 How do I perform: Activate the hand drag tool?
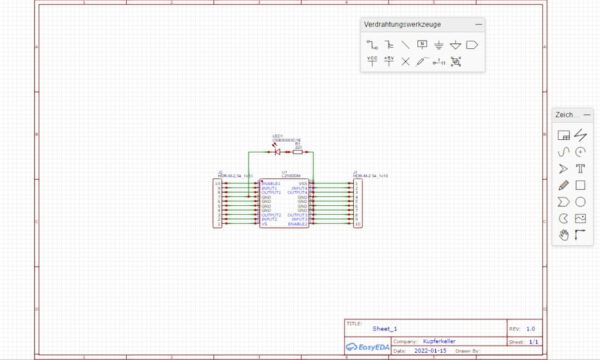(563, 235)
